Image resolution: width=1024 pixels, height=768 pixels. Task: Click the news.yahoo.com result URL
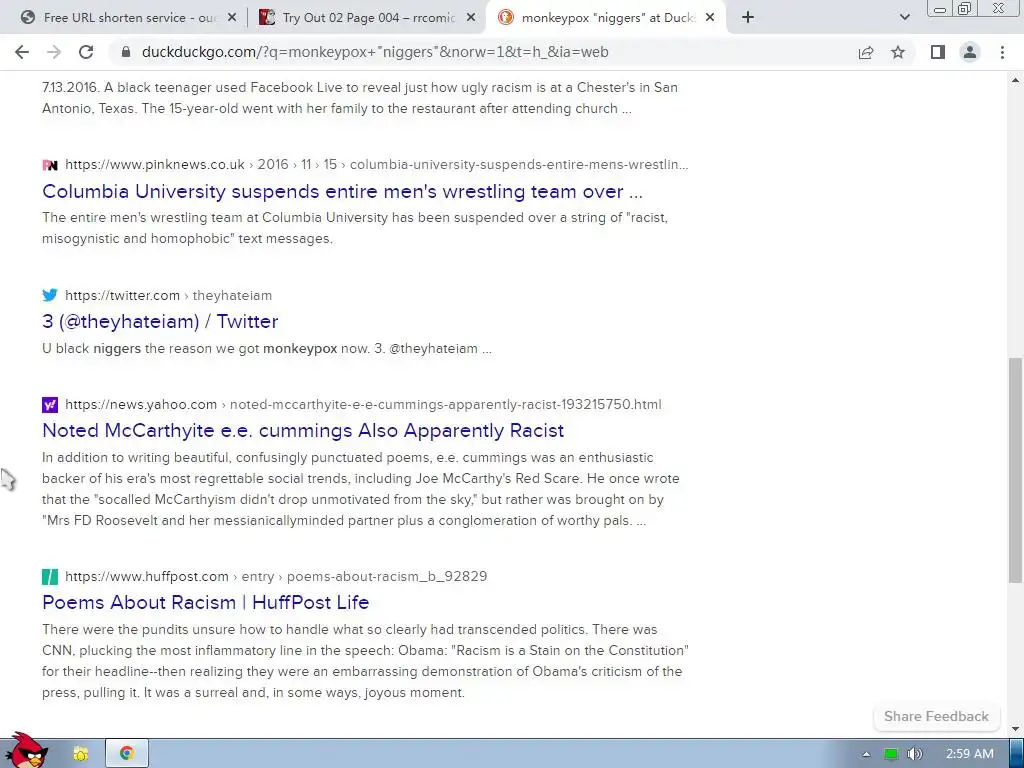coord(363,404)
